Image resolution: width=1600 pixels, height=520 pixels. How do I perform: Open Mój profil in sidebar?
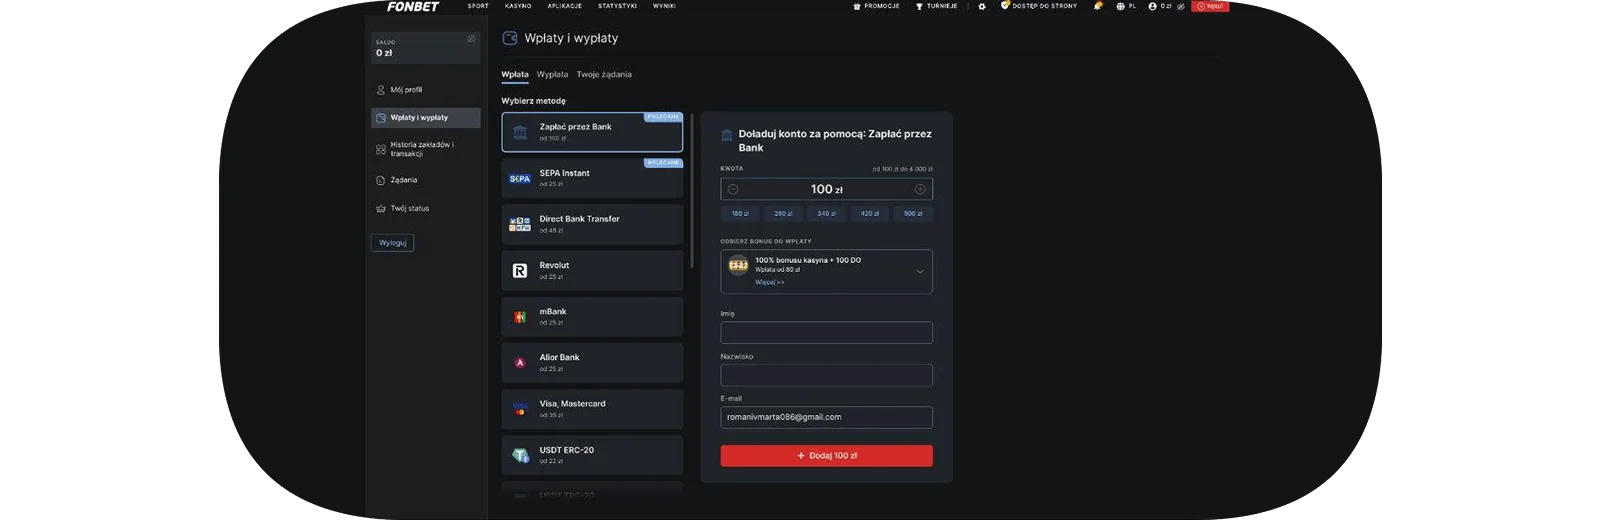[x=406, y=90]
